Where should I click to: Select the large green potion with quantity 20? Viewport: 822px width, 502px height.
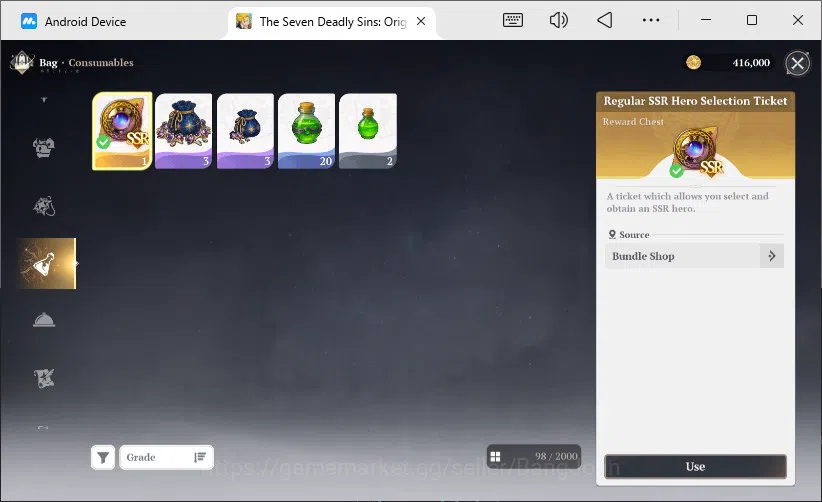point(307,131)
